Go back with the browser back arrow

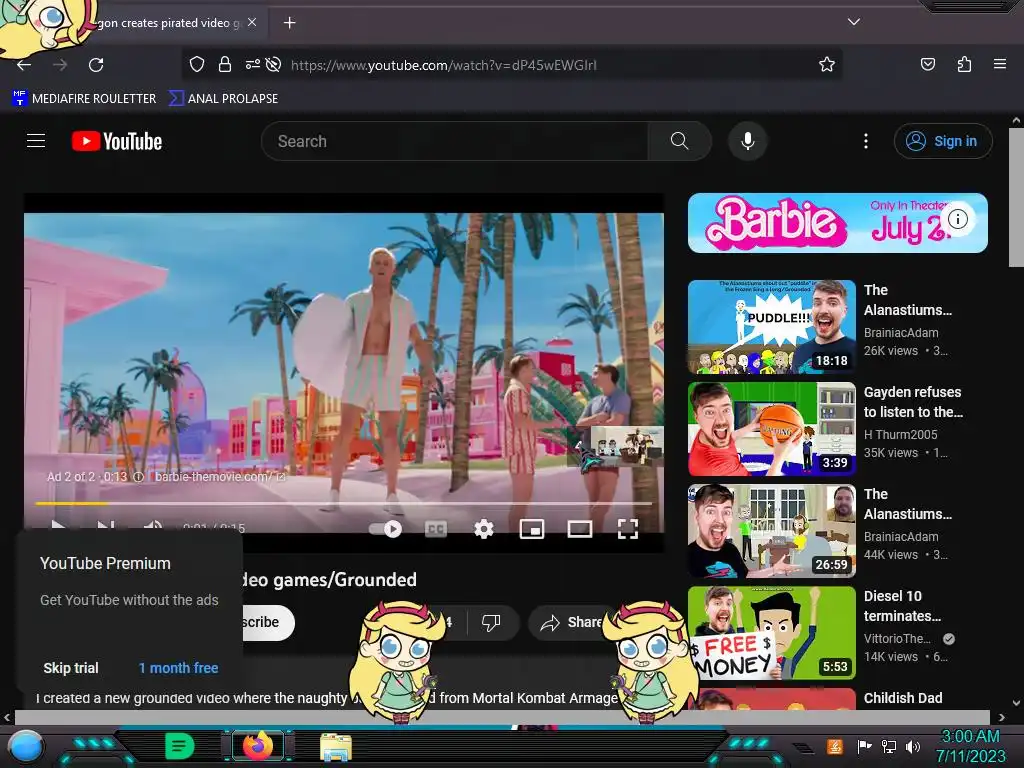click(x=24, y=65)
